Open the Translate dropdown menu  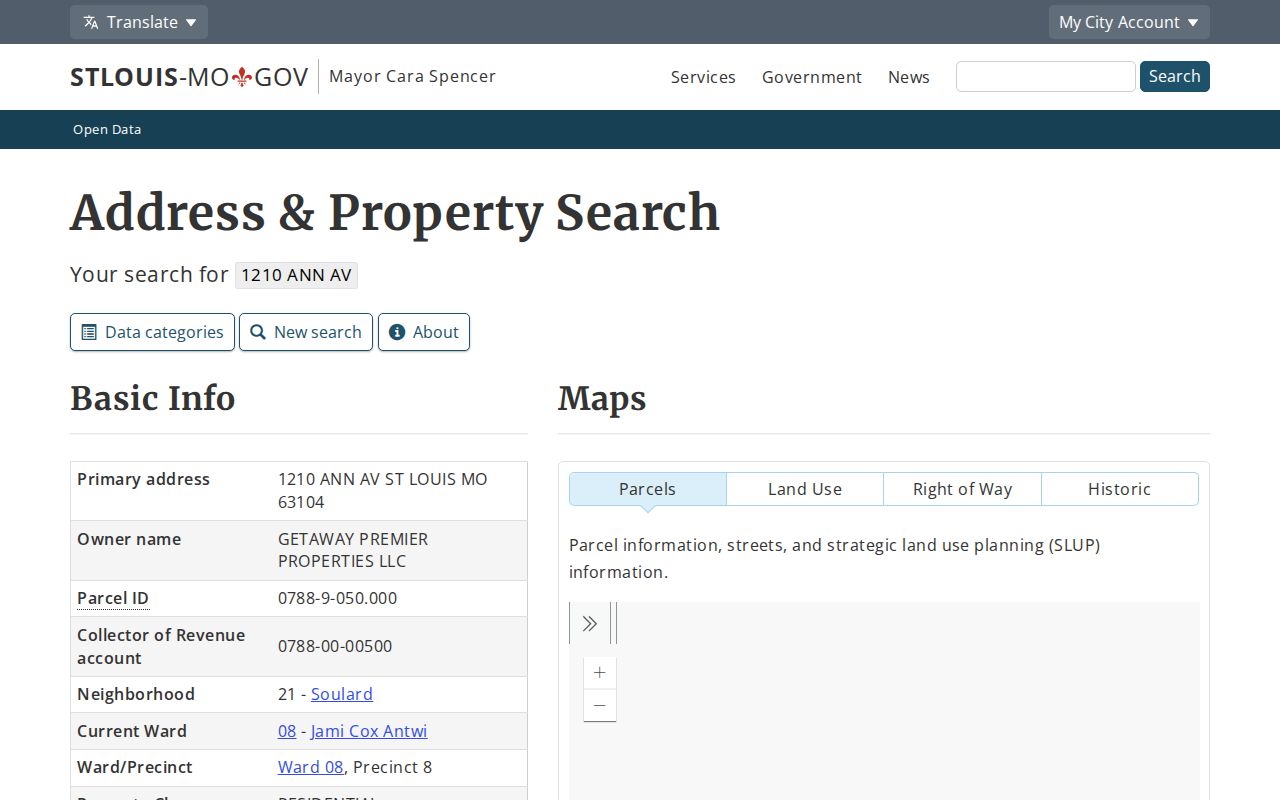(x=139, y=22)
